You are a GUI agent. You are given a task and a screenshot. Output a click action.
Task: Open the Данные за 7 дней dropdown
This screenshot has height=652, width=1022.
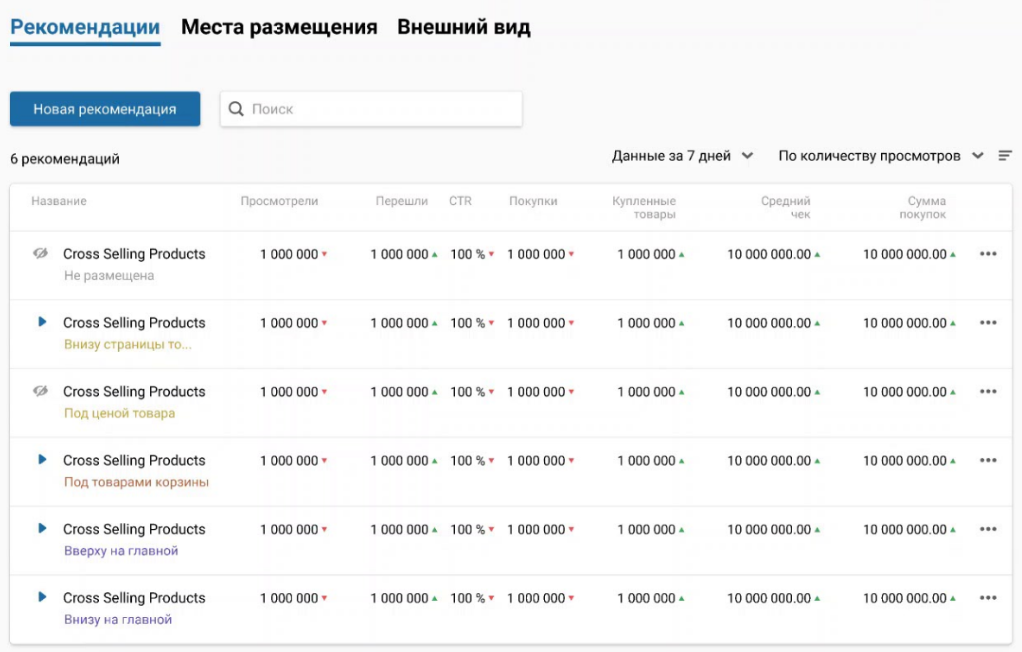pos(682,156)
